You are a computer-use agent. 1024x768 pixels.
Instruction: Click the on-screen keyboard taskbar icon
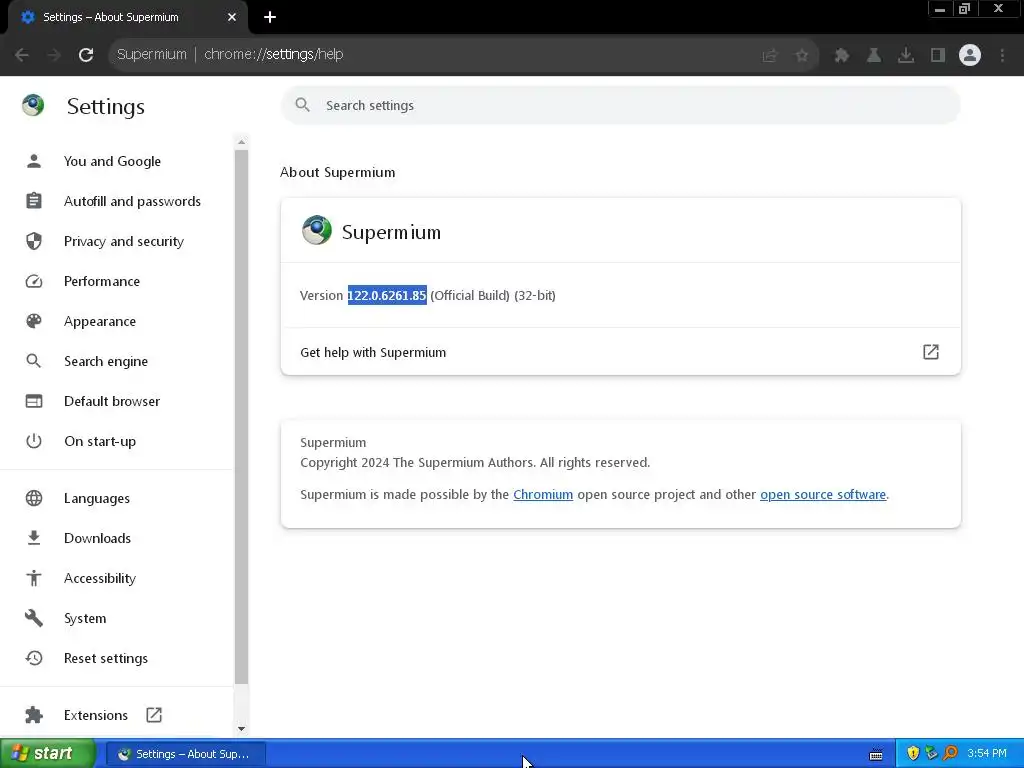click(876, 755)
